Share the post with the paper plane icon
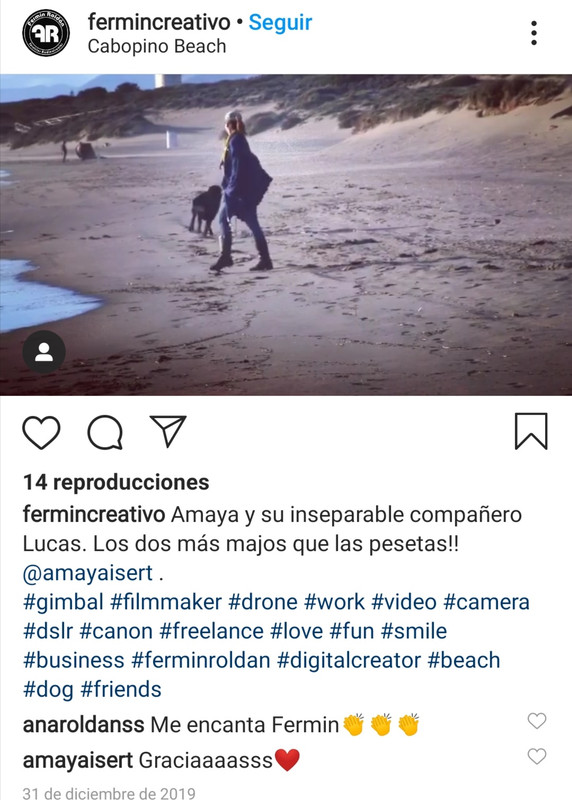 pyautogui.click(x=168, y=431)
